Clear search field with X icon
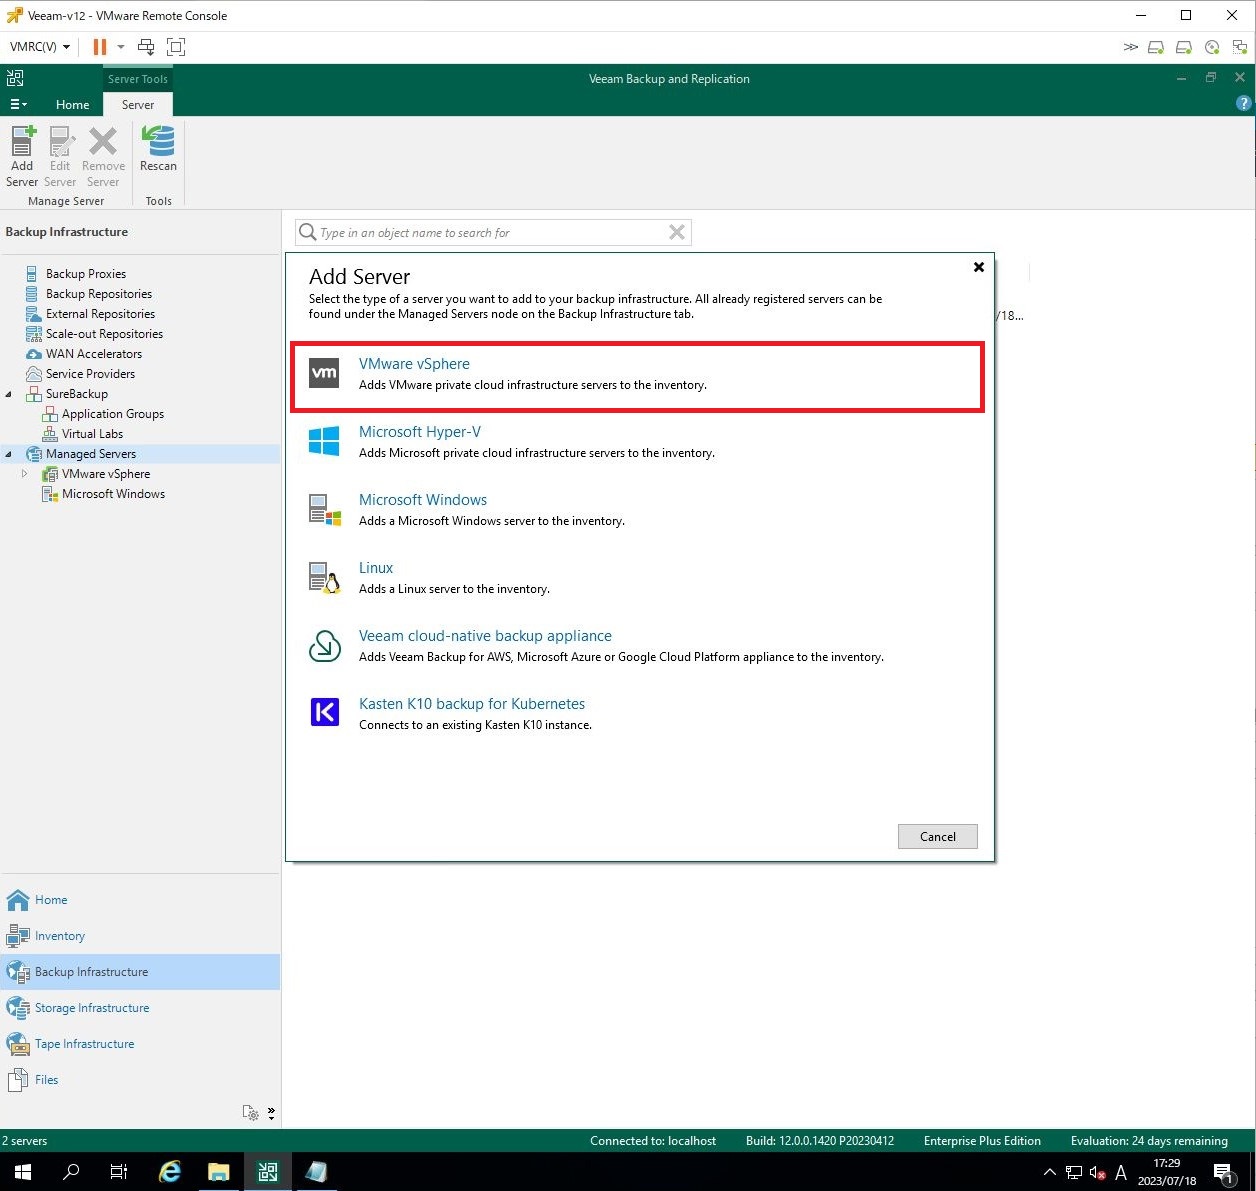The height and width of the screenshot is (1191, 1256). tap(677, 232)
